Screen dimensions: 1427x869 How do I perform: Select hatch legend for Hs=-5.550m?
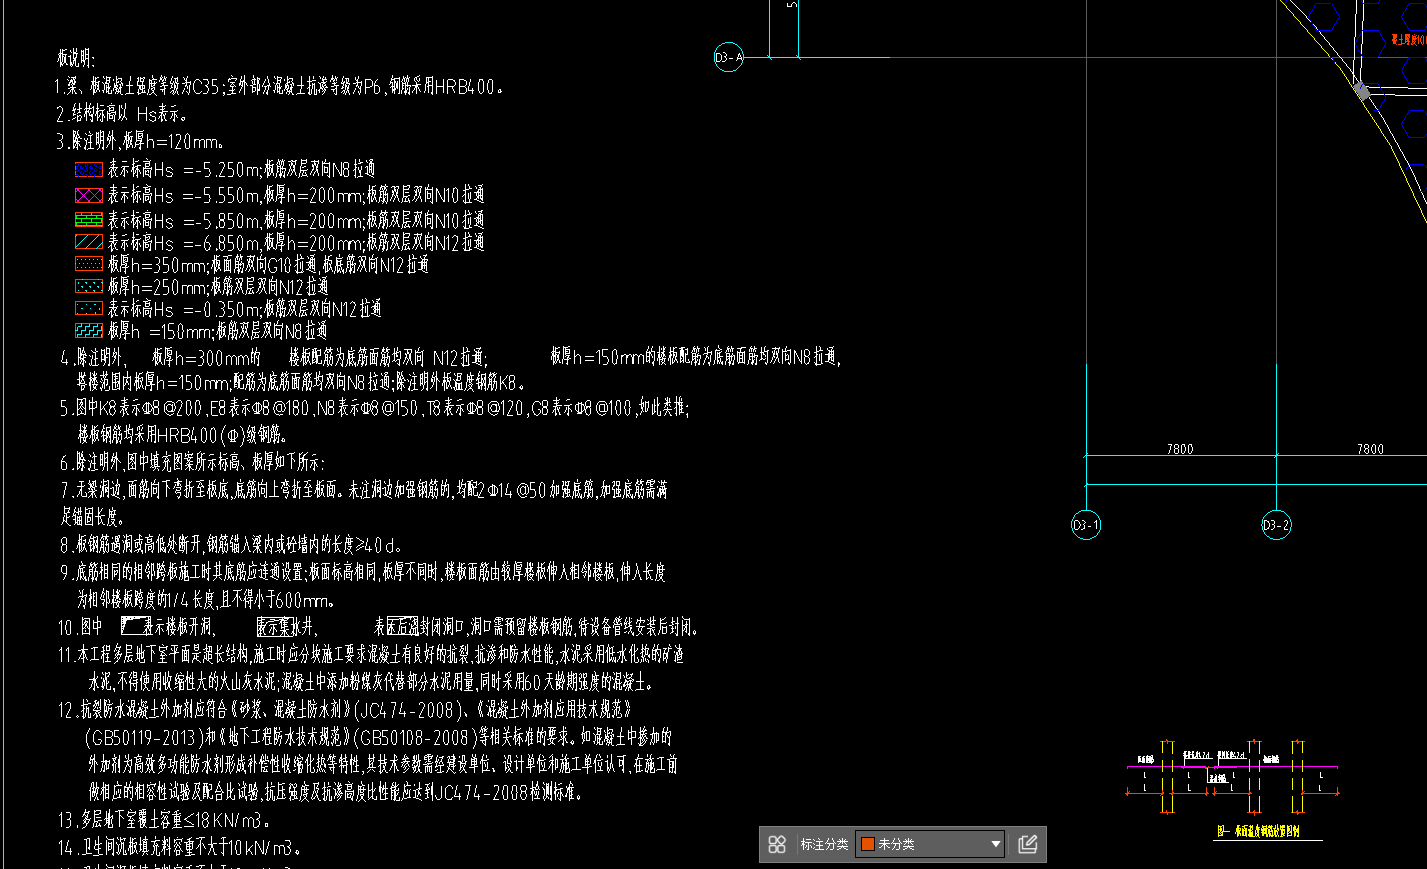(x=89, y=195)
